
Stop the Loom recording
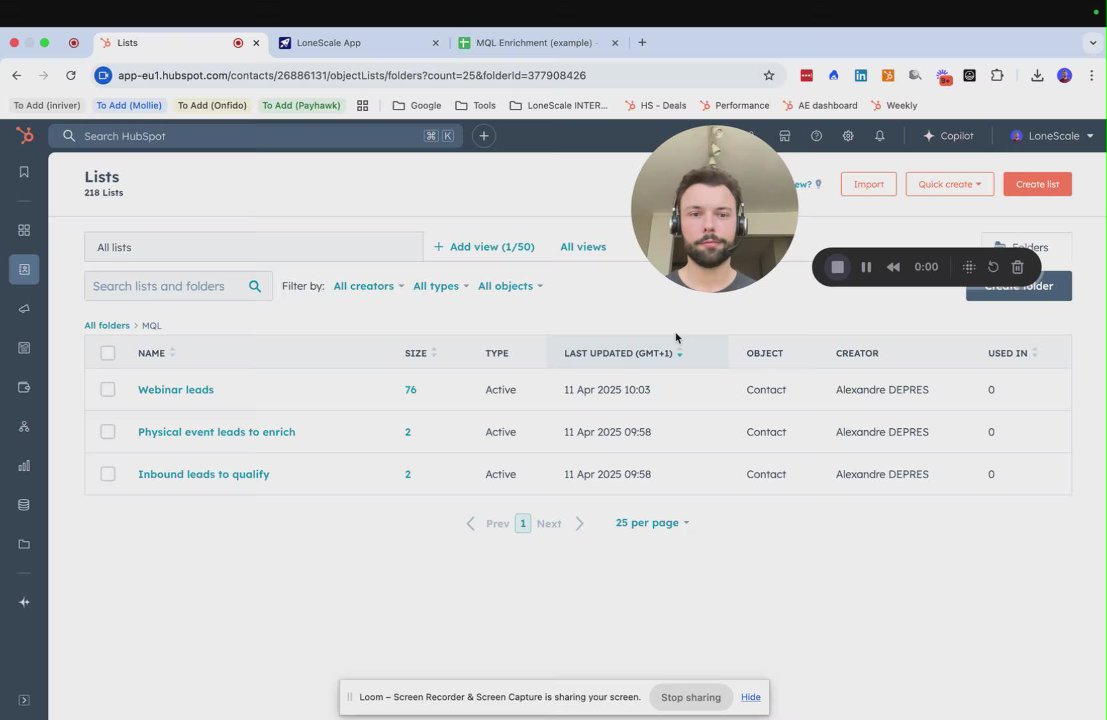[x=837, y=267]
